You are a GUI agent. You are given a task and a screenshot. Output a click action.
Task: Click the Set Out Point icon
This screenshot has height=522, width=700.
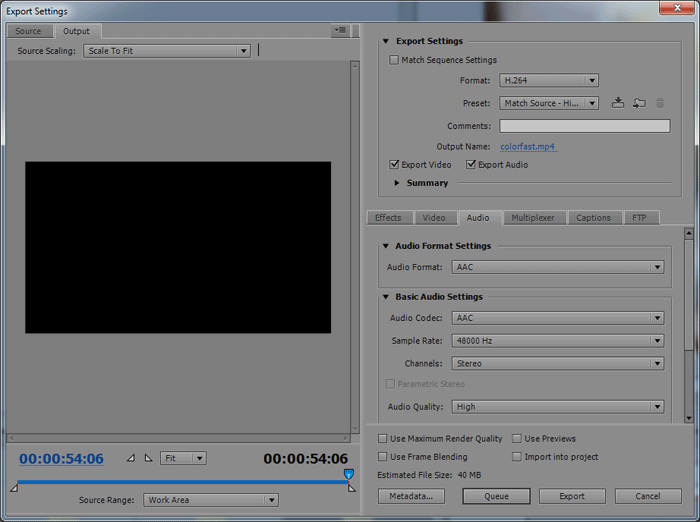(x=148, y=458)
